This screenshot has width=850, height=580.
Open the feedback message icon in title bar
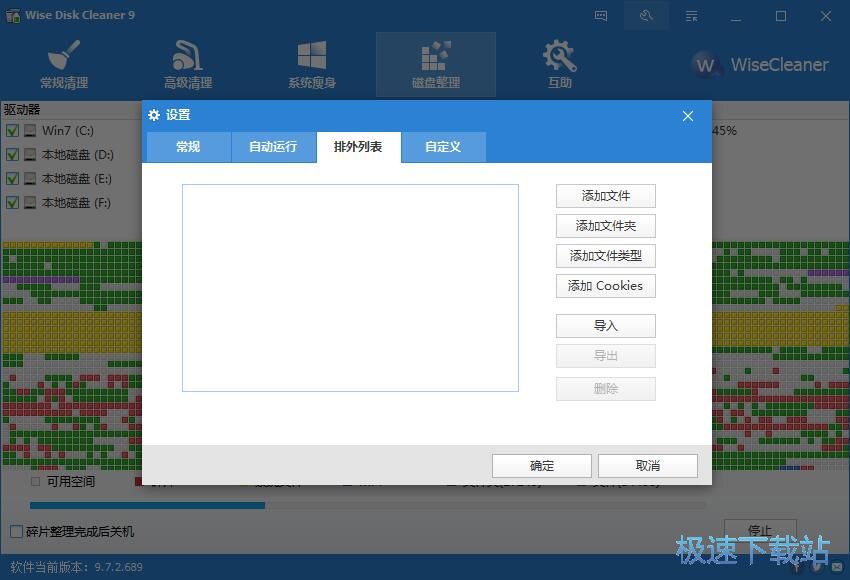coord(601,16)
